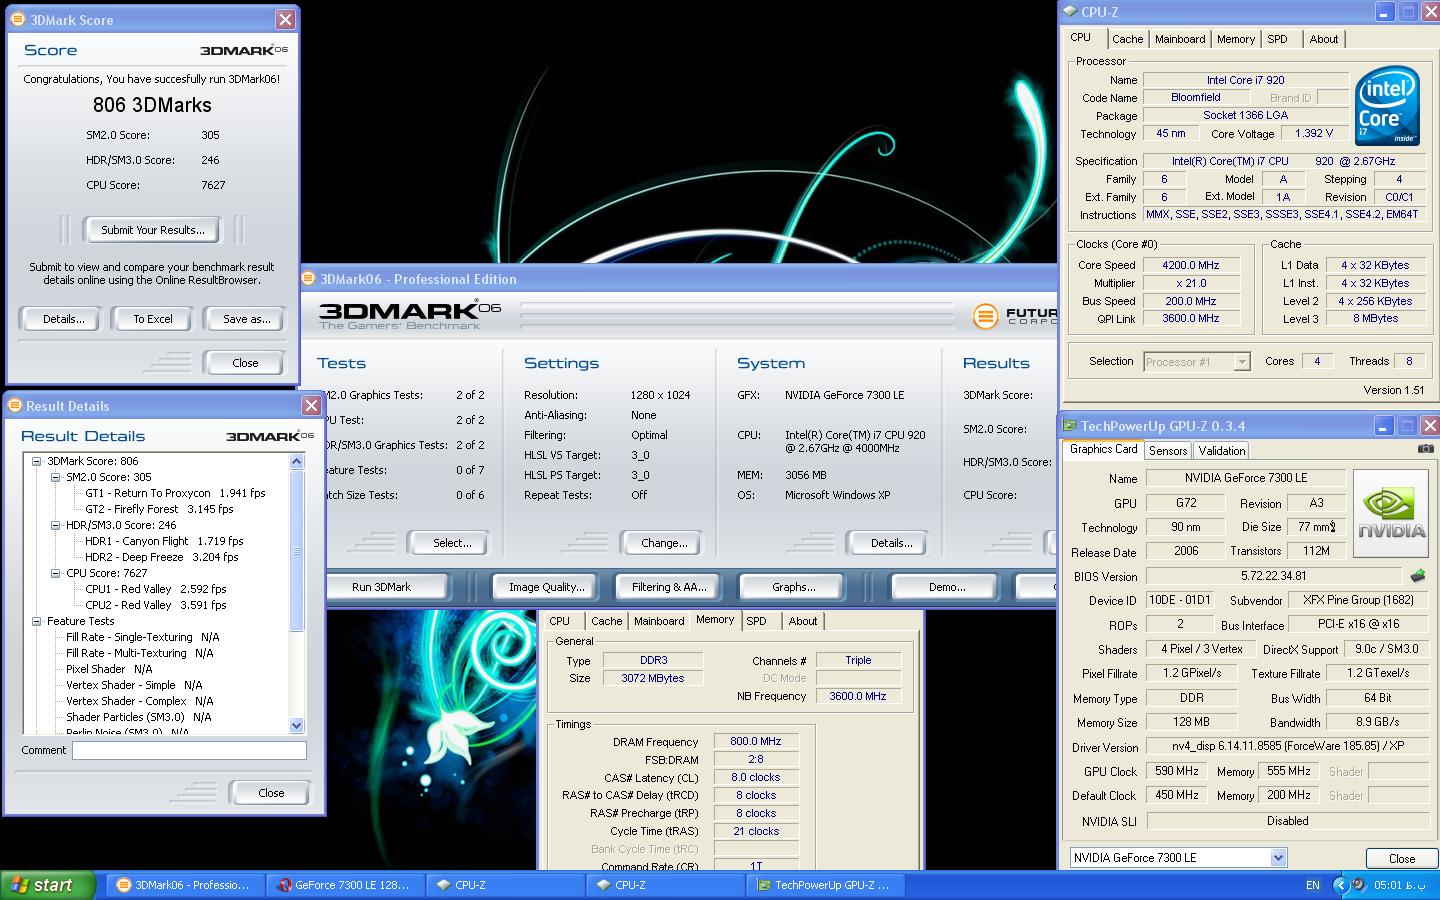Open the SPD tab in top CPU-Z
1440x900 pixels.
1277,39
